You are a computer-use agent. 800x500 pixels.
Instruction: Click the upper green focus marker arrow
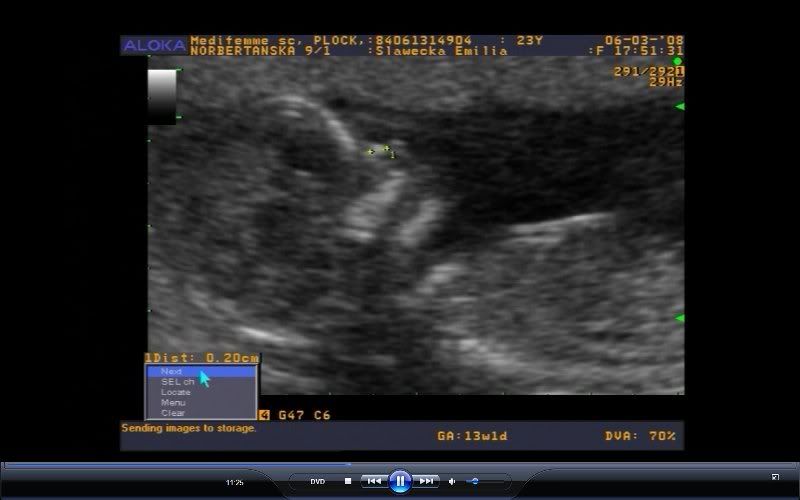[679, 107]
